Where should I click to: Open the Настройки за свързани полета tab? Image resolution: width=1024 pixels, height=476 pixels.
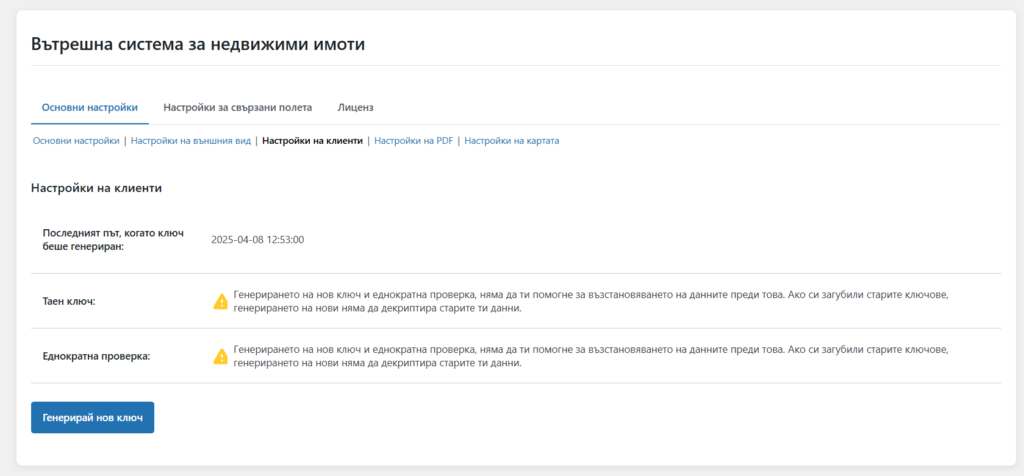(x=238, y=107)
